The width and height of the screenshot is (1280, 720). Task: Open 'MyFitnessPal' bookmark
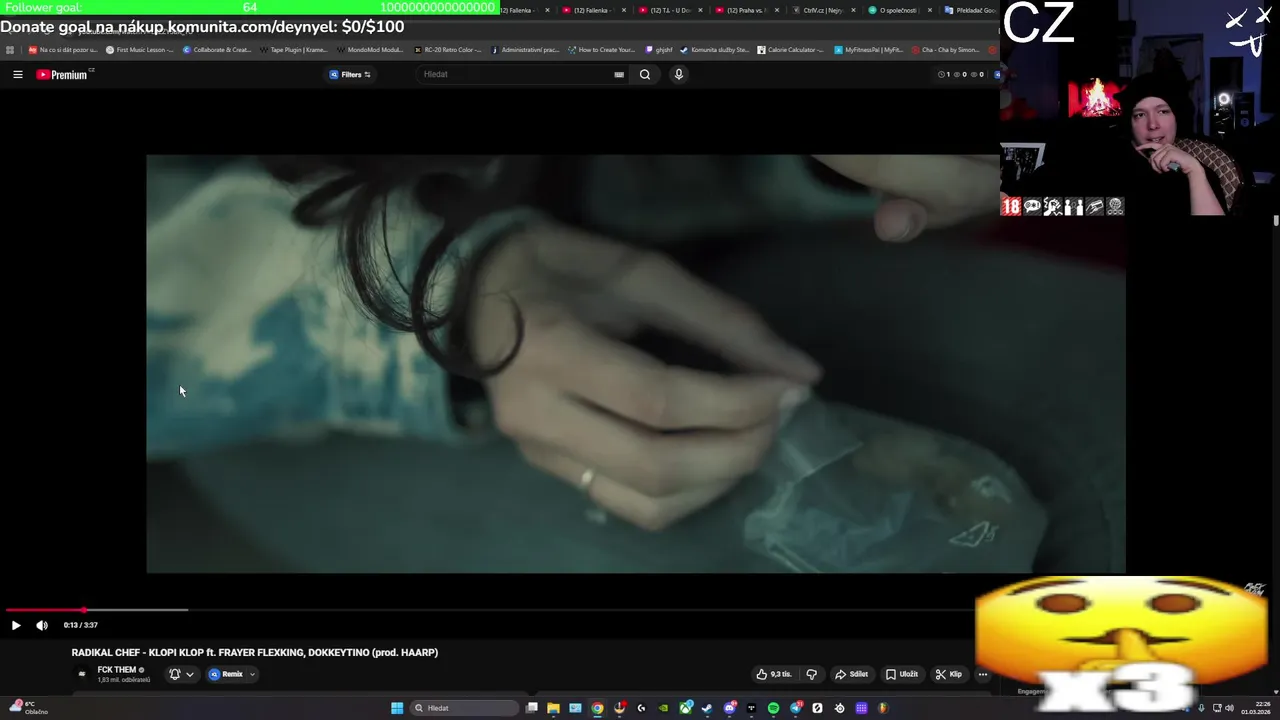click(868, 49)
